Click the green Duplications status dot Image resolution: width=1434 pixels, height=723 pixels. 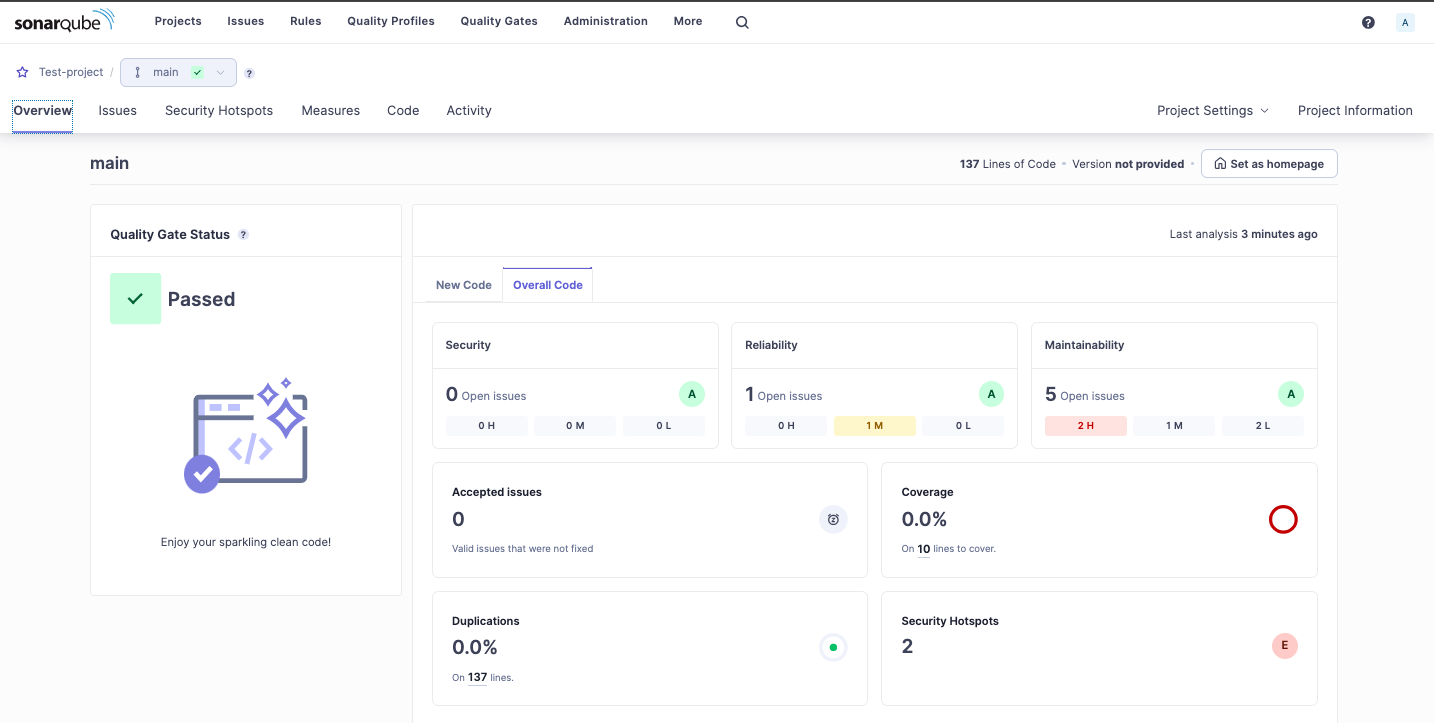[833, 647]
